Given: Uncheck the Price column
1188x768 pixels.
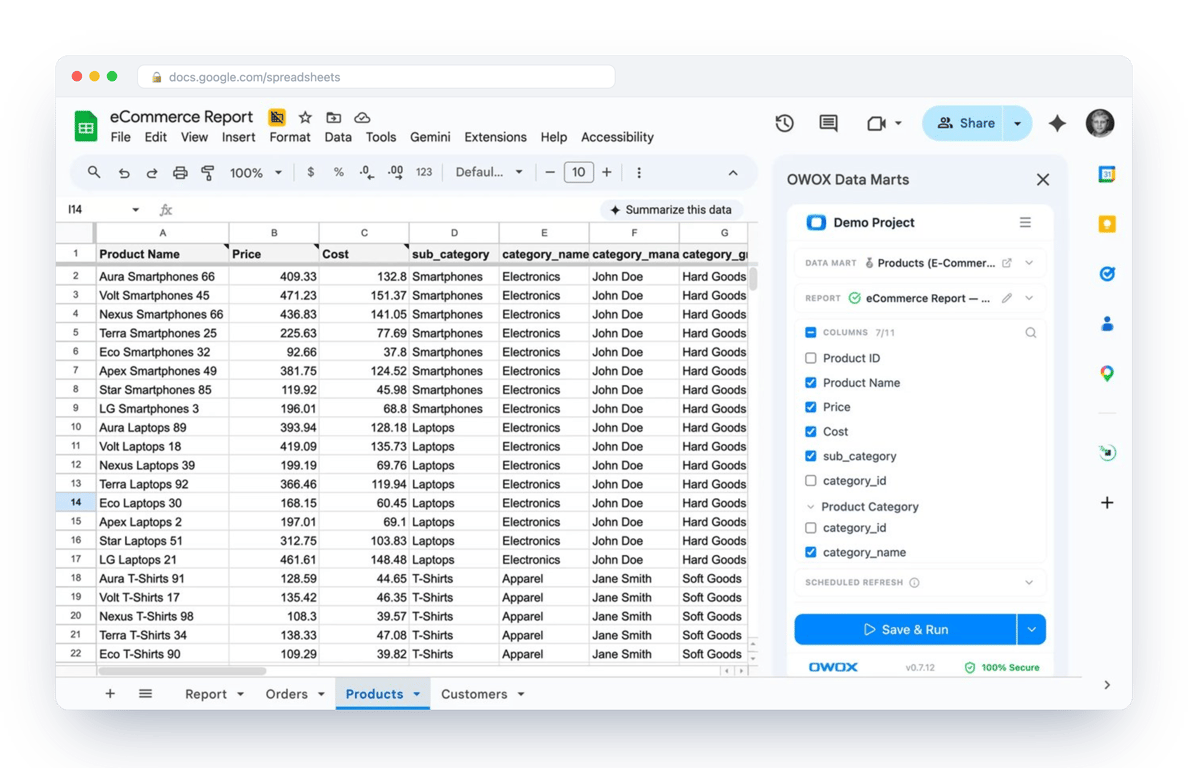Looking at the screenshot, I should 811,407.
